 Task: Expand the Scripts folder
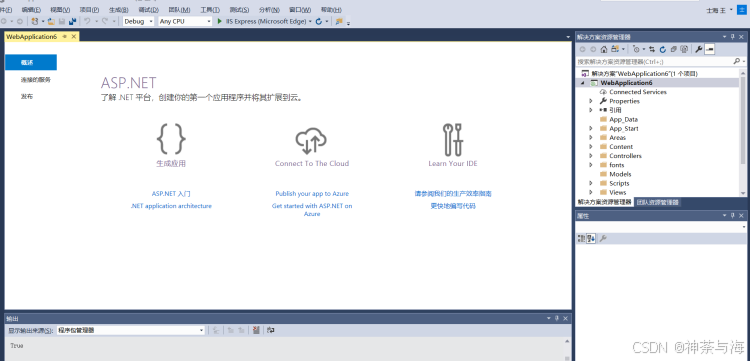click(591, 183)
